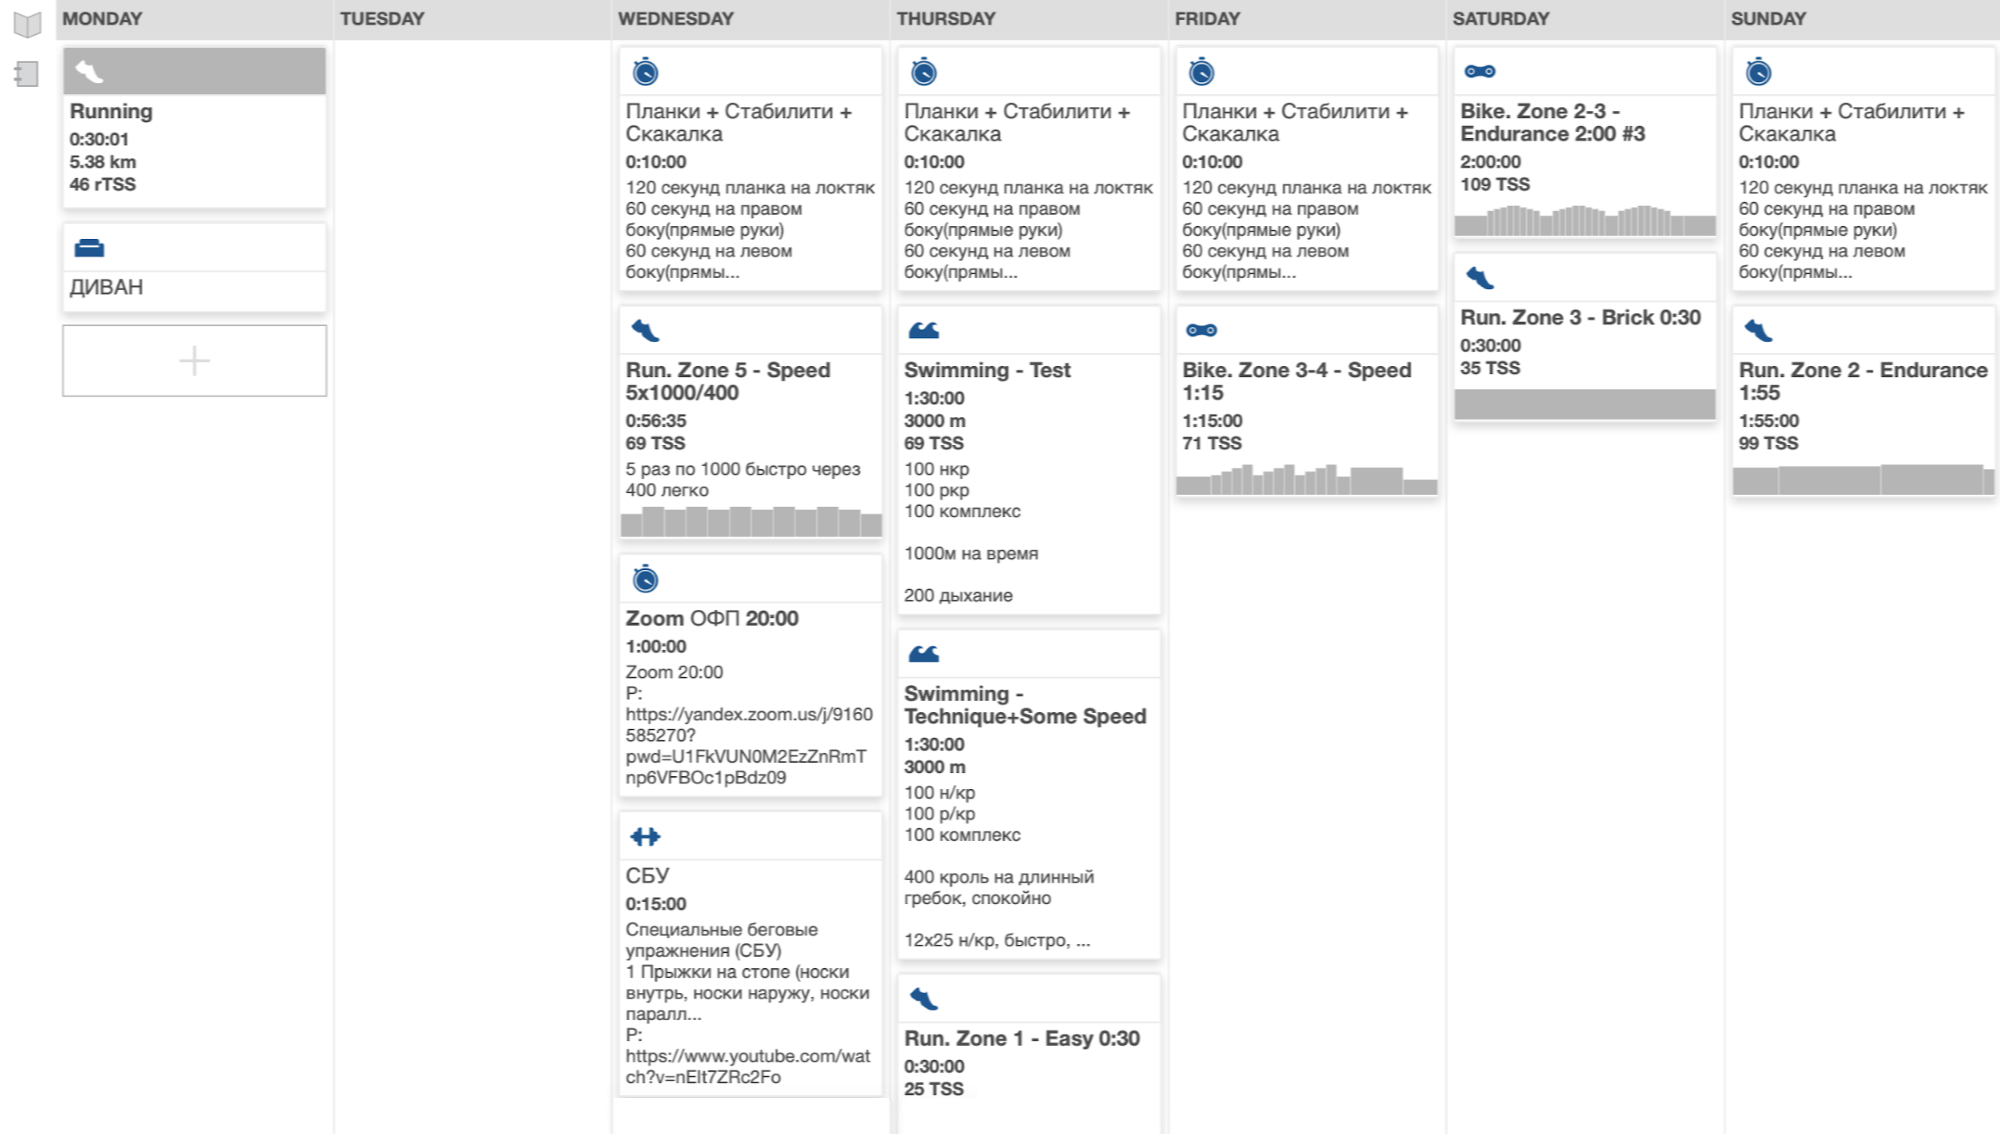Click the Zoom ОФП 20:00 workout link
Screen dimensions: 2000x1134
point(712,618)
